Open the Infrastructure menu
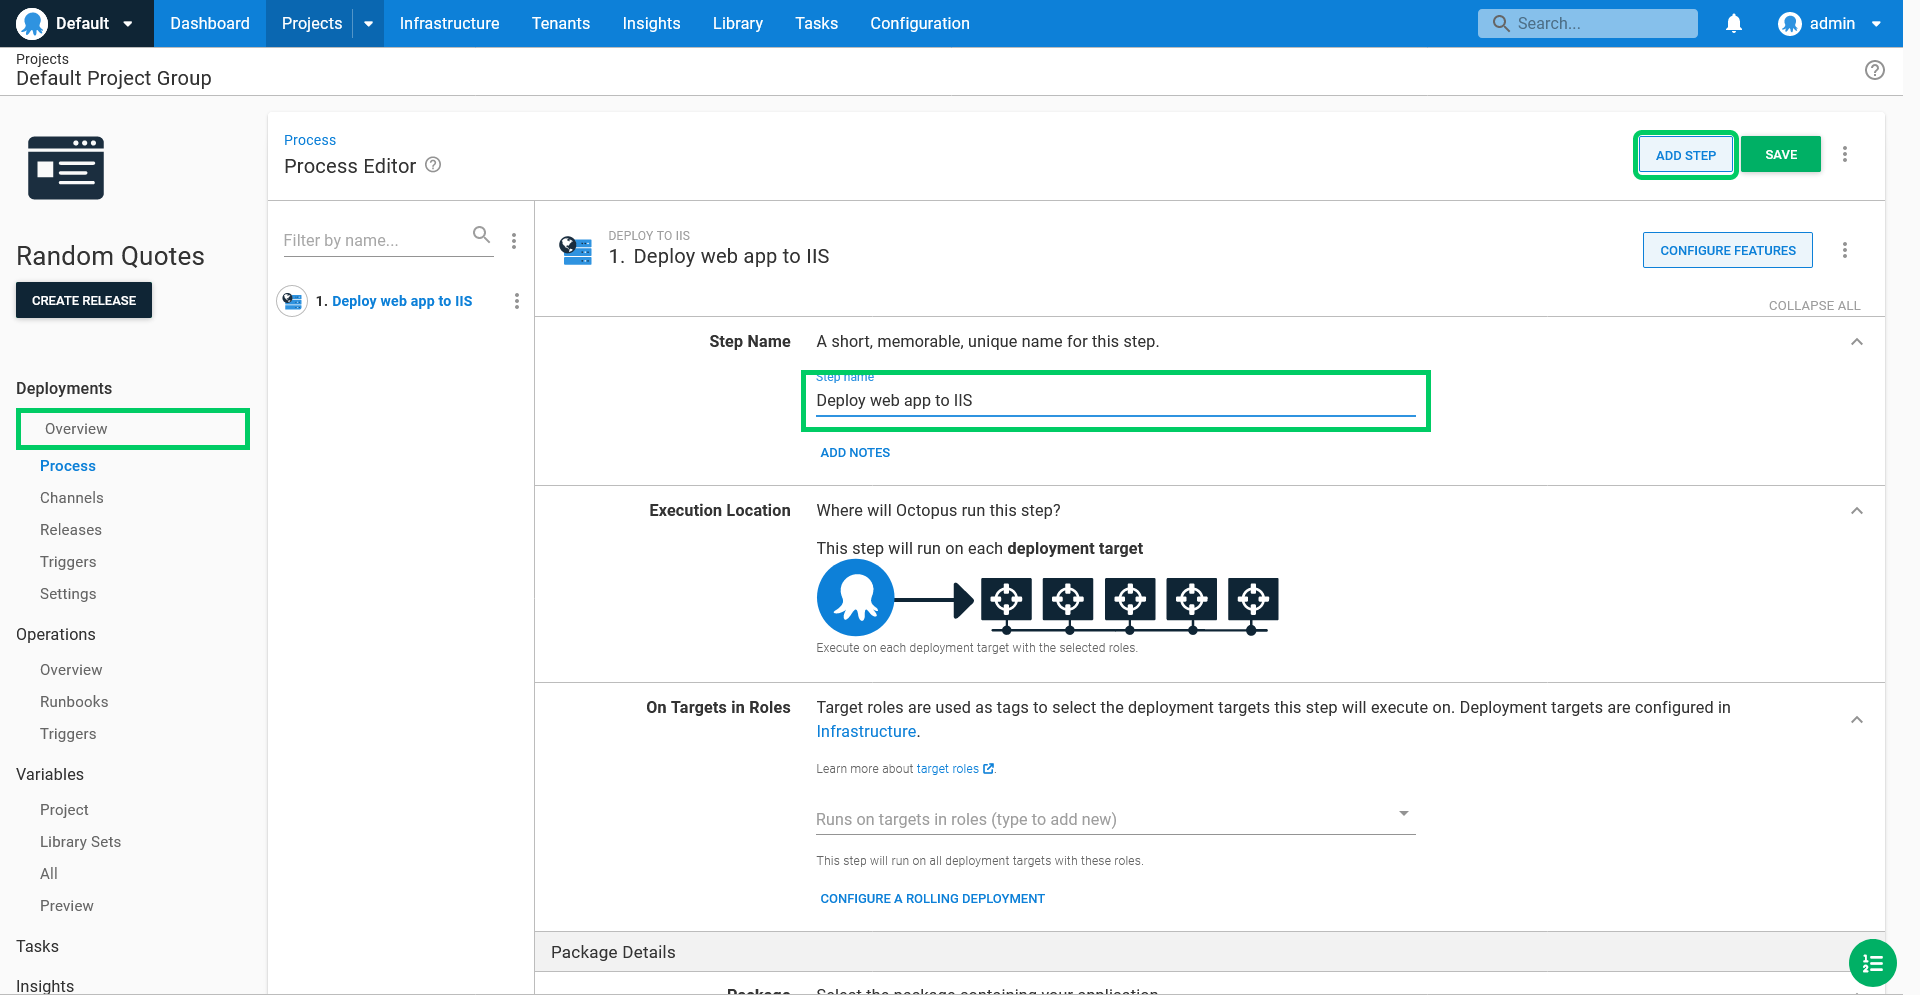1920x995 pixels. 449,23
